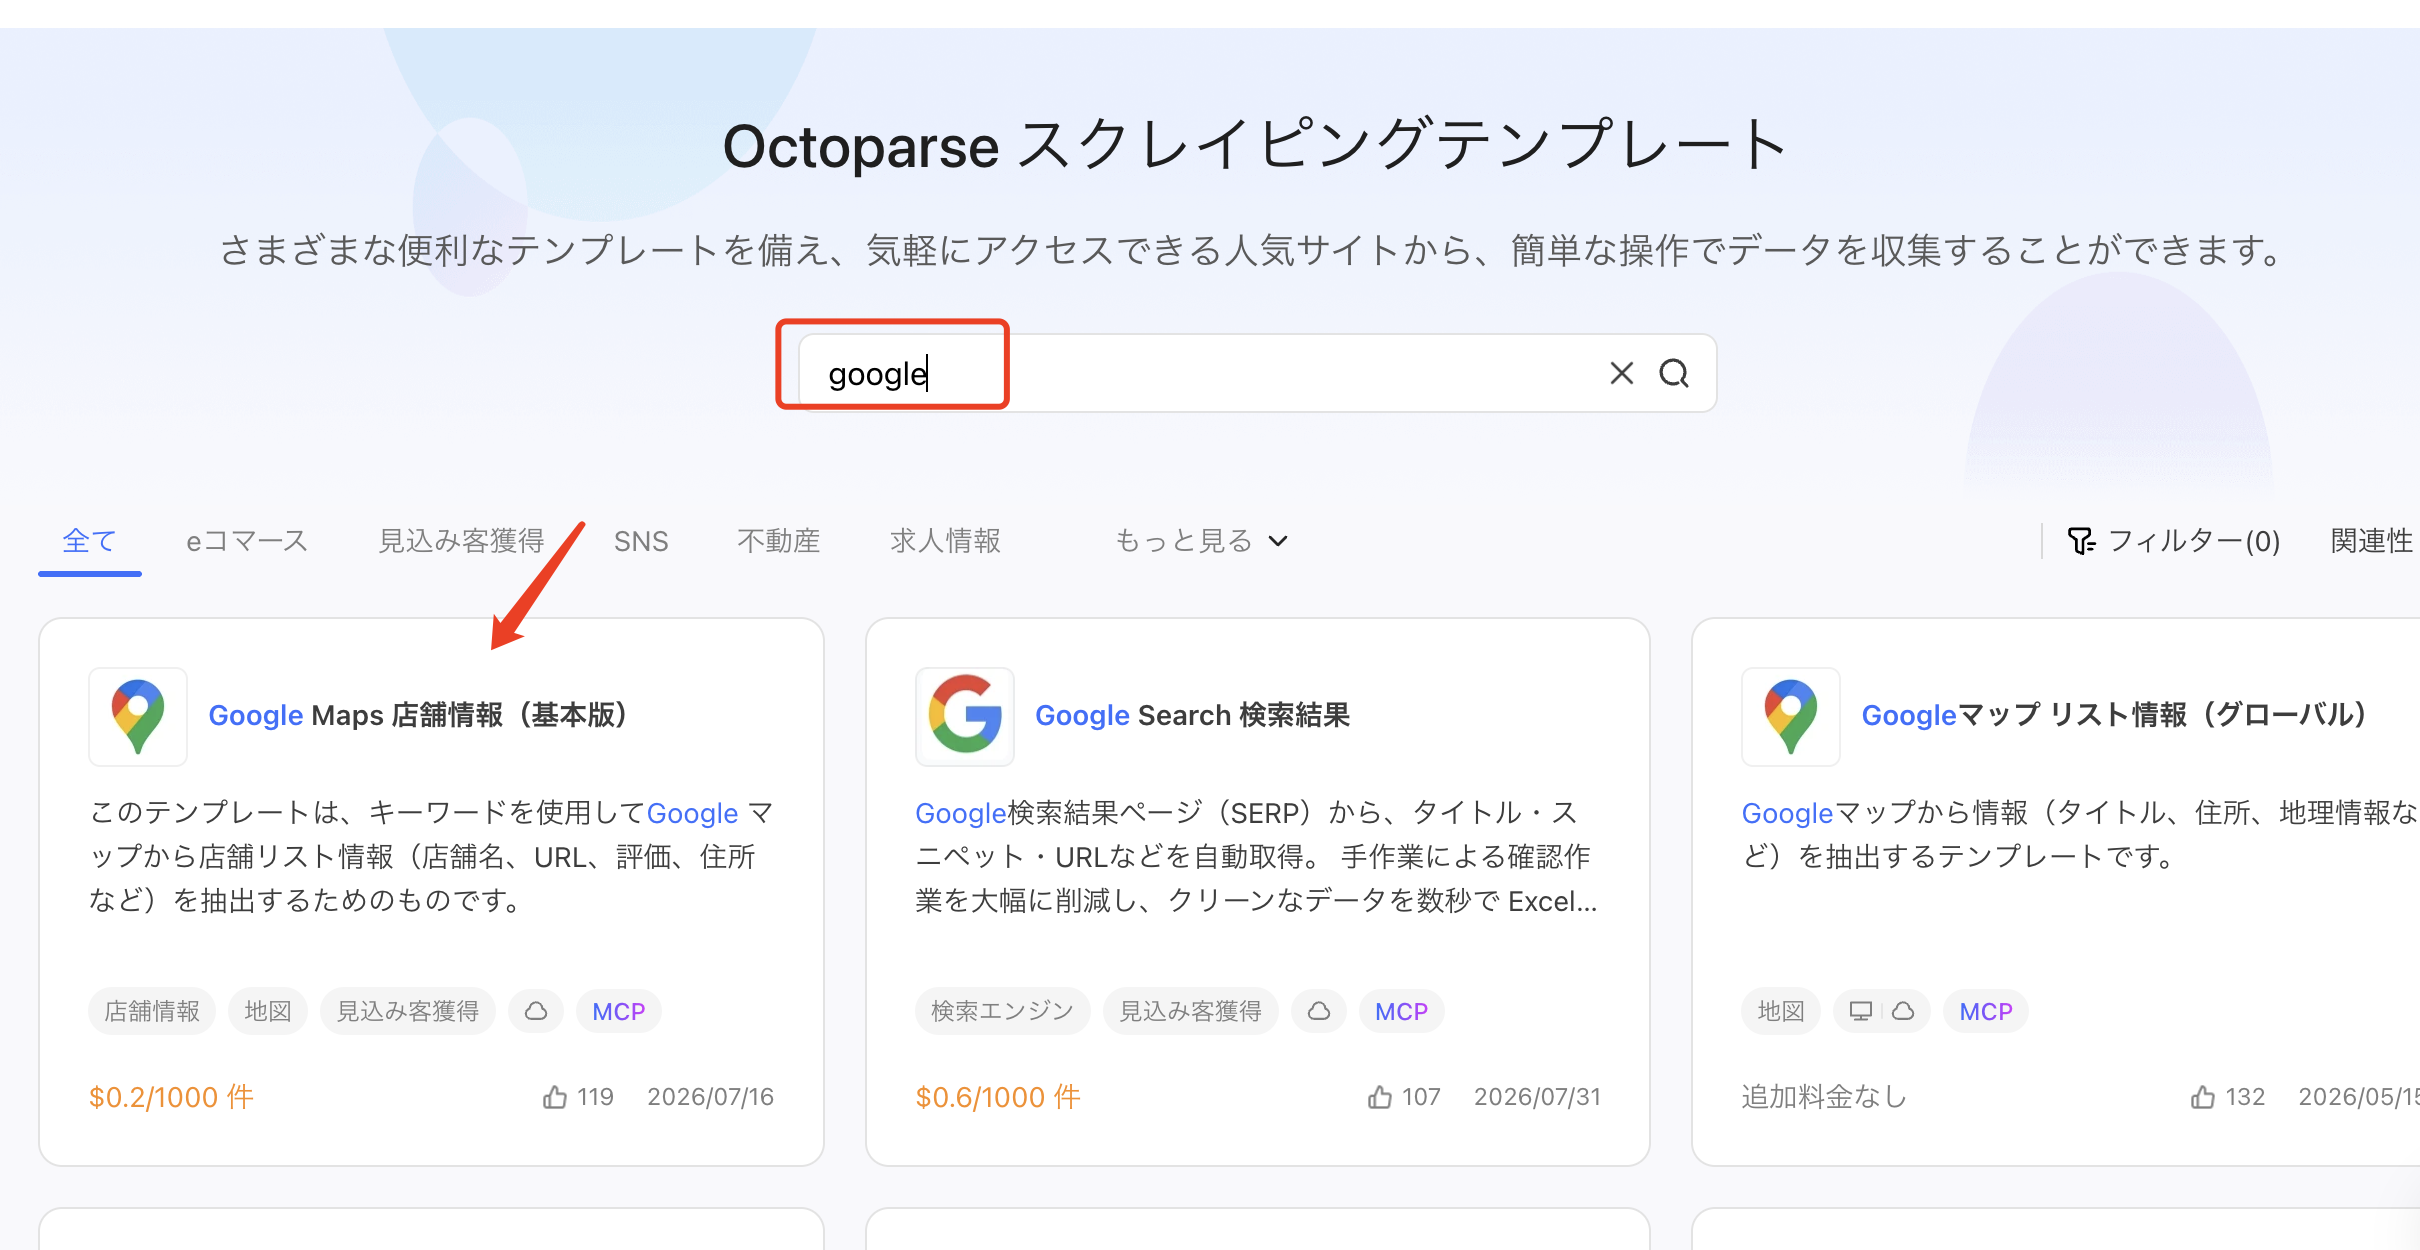Click the thumbs-up icon next to 107
The height and width of the screenshot is (1250, 2420).
coord(1380,1097)
